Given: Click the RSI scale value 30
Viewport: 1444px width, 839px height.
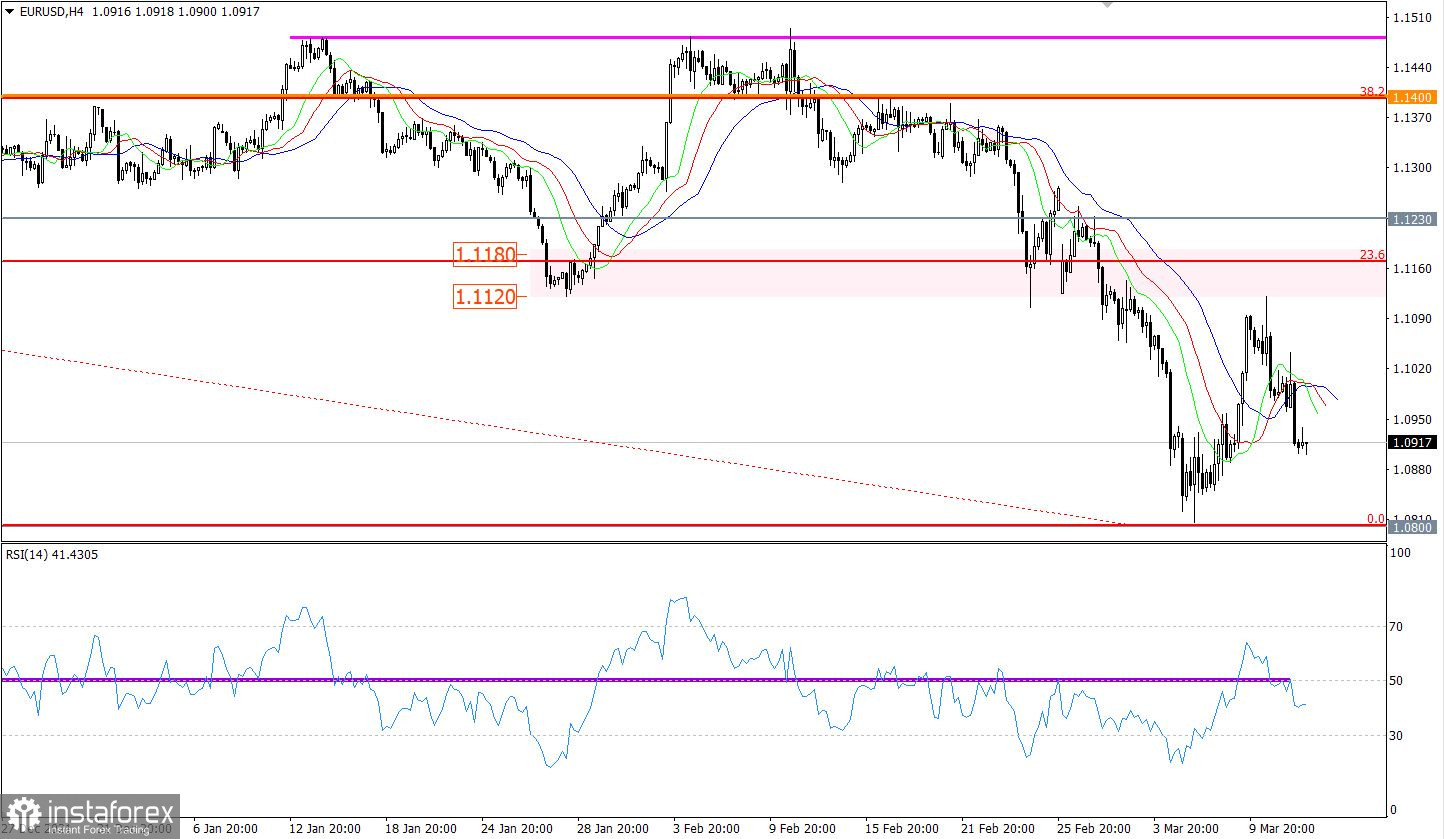Looking at the screenshot, I should coord(1398,736).
